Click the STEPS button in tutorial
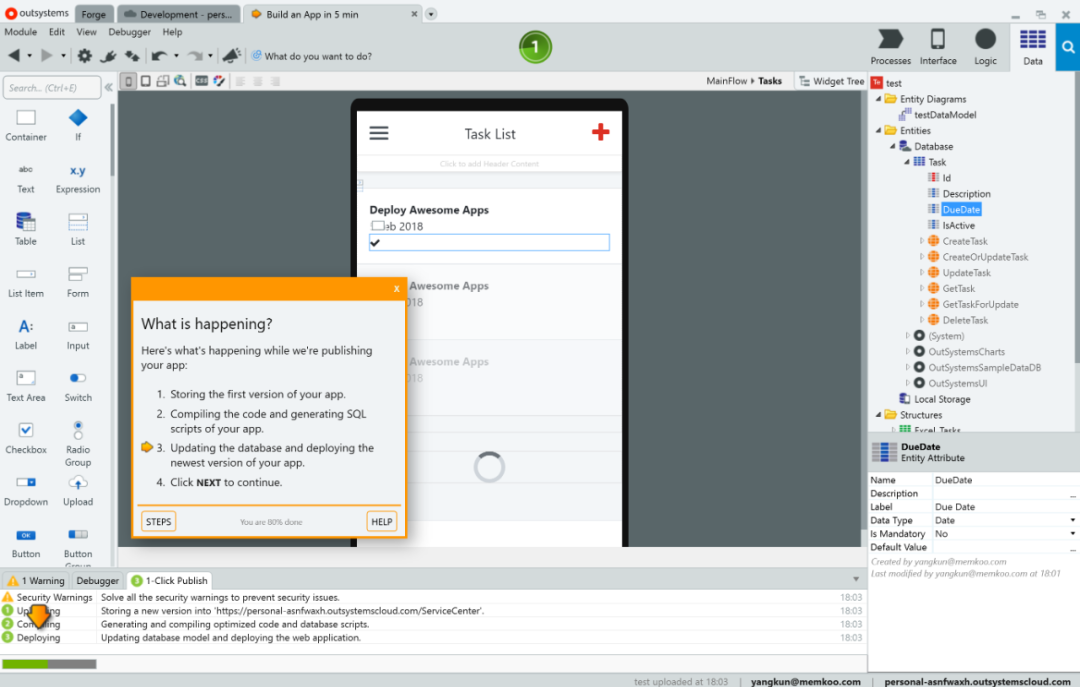1080x687 pixels. click(x=158, y=521)
